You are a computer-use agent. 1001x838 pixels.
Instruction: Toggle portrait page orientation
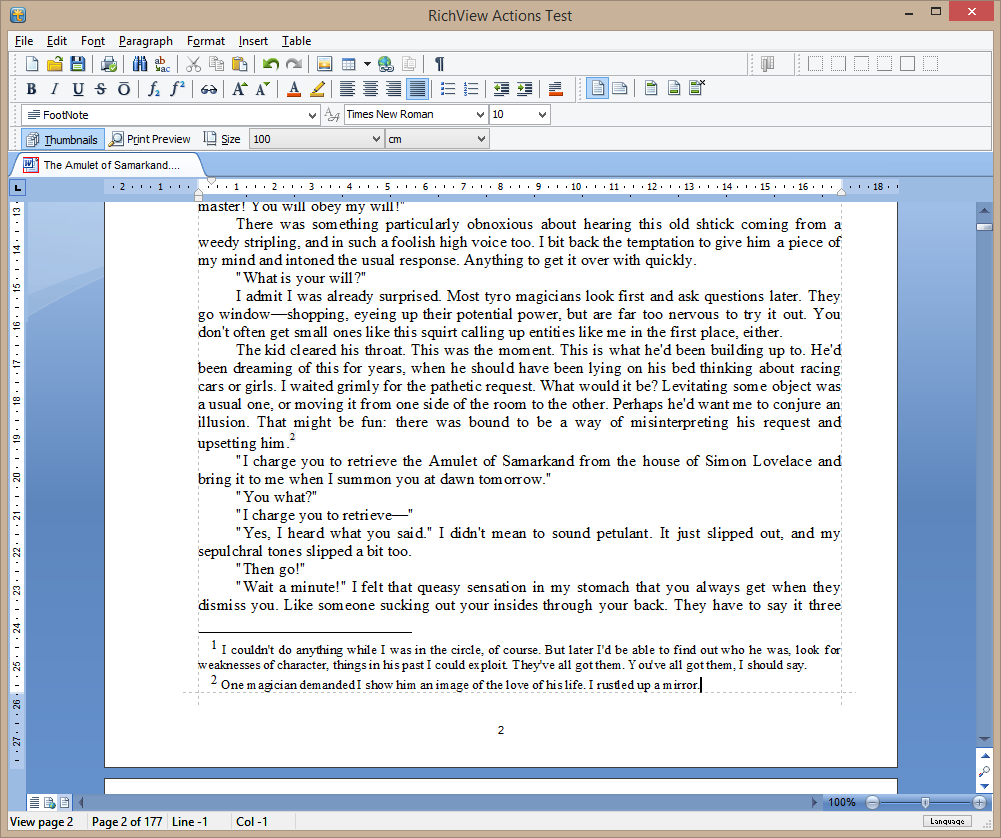pos(597,89)
